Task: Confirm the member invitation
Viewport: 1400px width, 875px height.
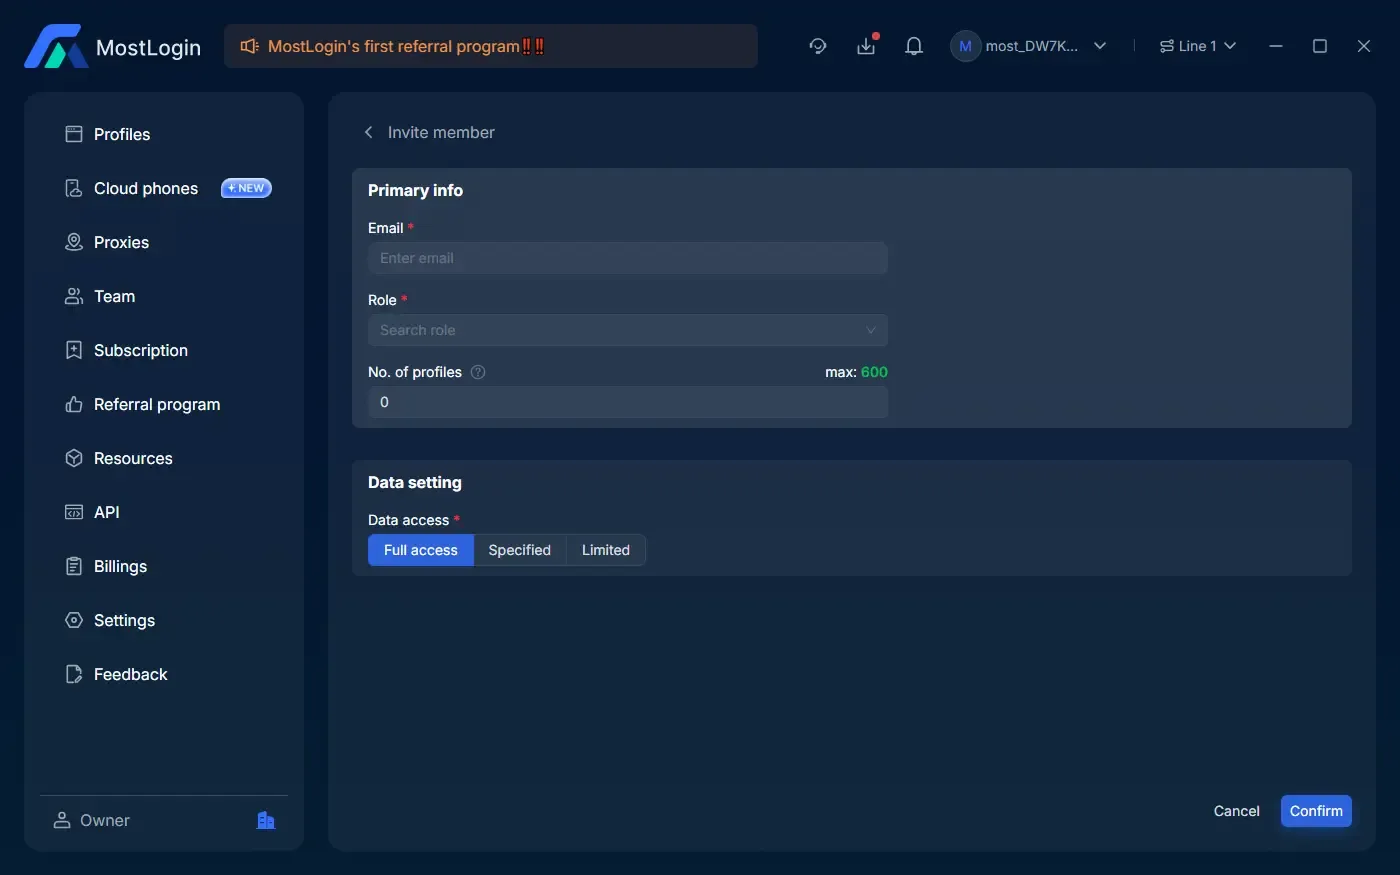Action: 1316,810
